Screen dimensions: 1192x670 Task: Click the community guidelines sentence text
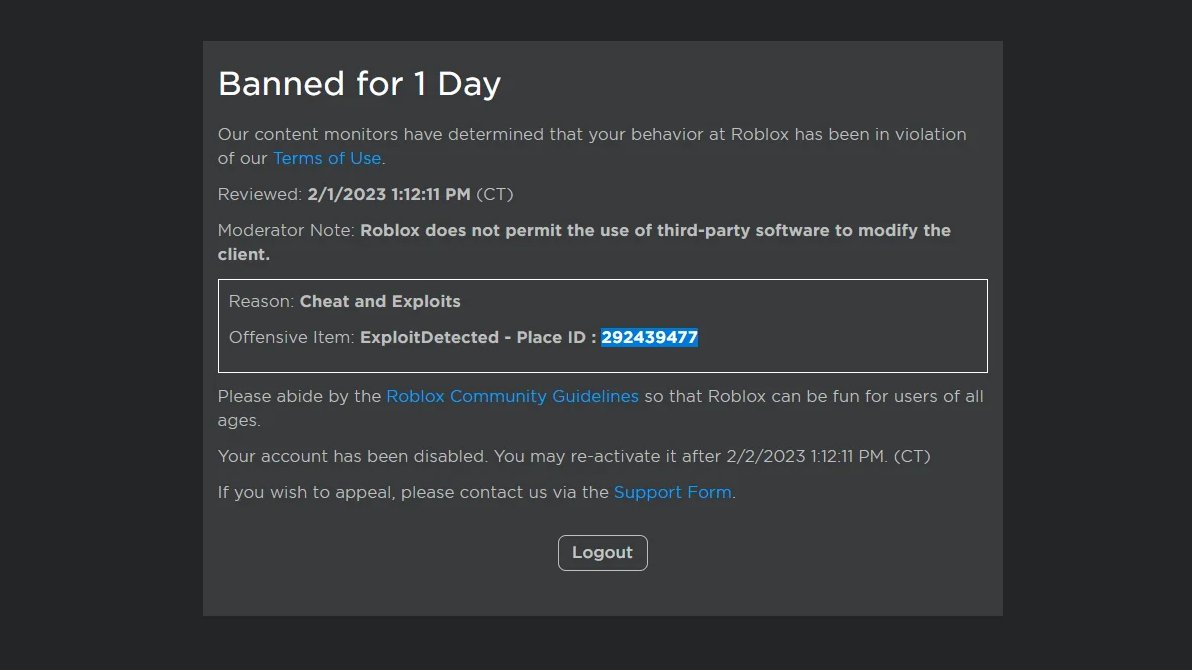coord(800,396)
